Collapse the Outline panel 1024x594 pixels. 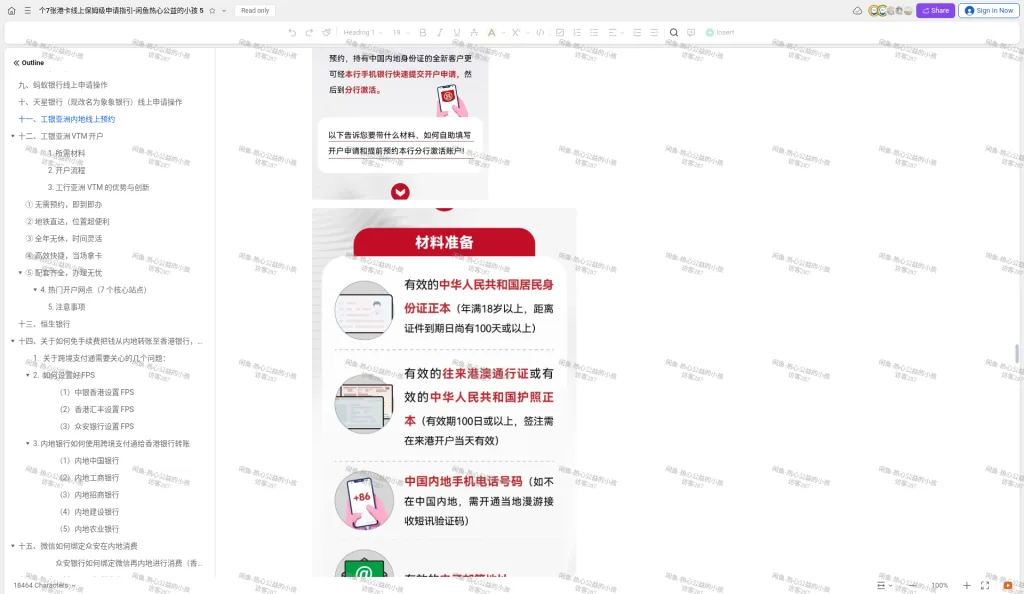pyautogui.click(x=16, y=63)
